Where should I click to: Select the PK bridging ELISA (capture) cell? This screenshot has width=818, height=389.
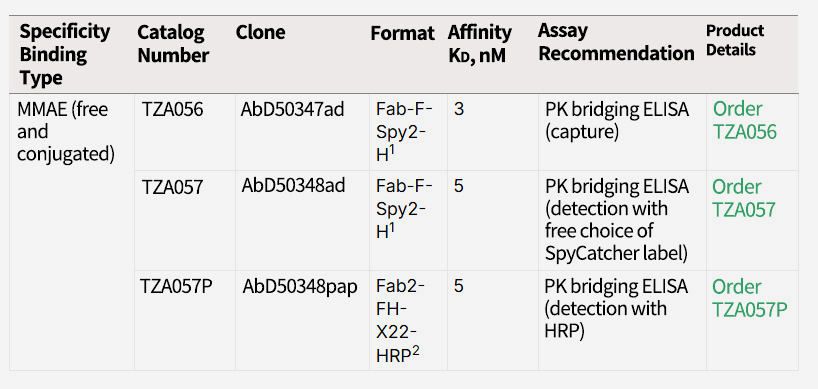click(x=617, y=120)
